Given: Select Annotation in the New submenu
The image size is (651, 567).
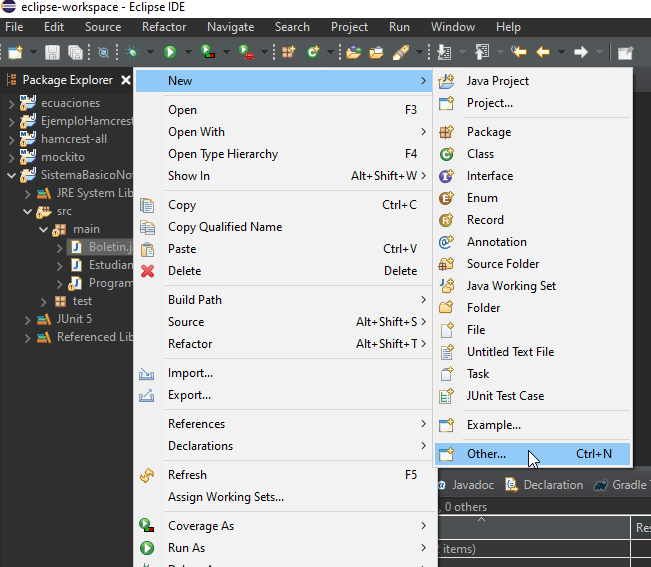Looking at the screenshot, I should point(533,242).
